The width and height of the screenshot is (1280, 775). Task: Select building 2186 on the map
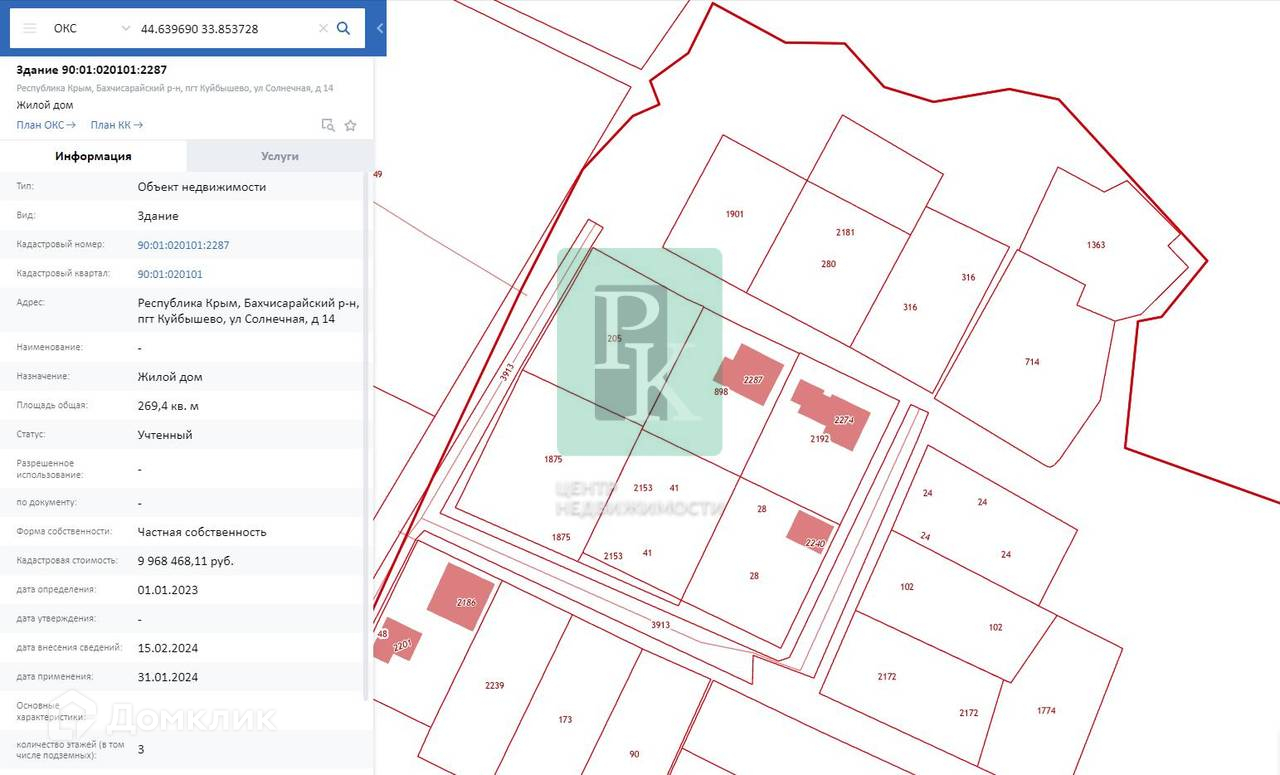(461, 597)
